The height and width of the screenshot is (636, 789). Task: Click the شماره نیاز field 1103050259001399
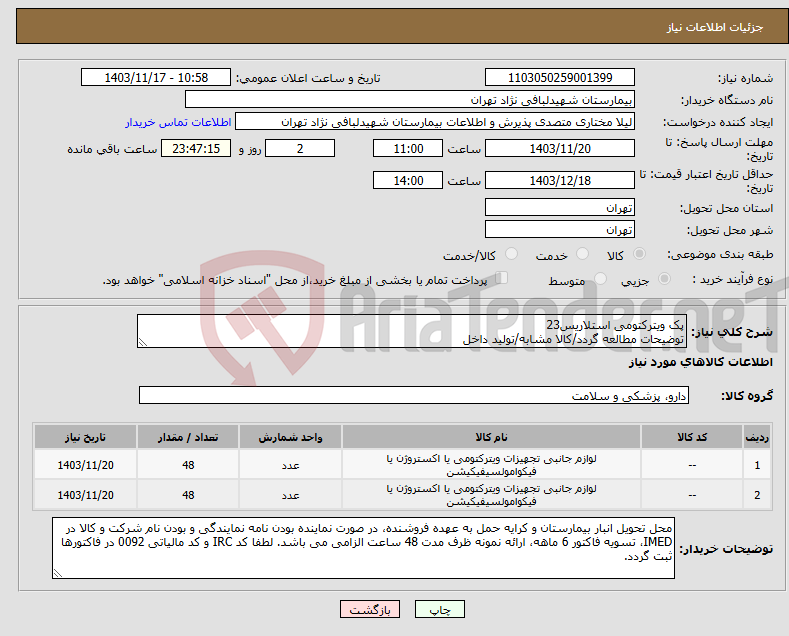click(560, 77)
